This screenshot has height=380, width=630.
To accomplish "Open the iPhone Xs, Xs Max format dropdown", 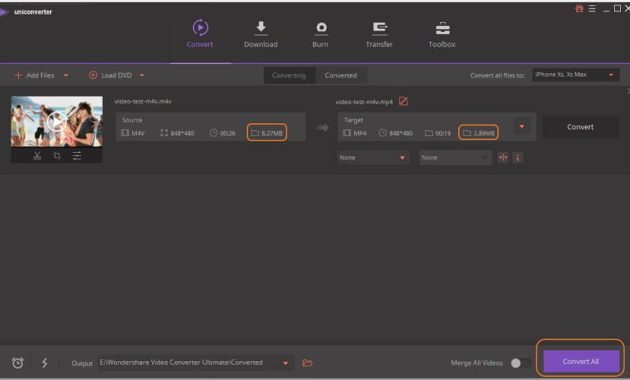I will click(576, 75).
